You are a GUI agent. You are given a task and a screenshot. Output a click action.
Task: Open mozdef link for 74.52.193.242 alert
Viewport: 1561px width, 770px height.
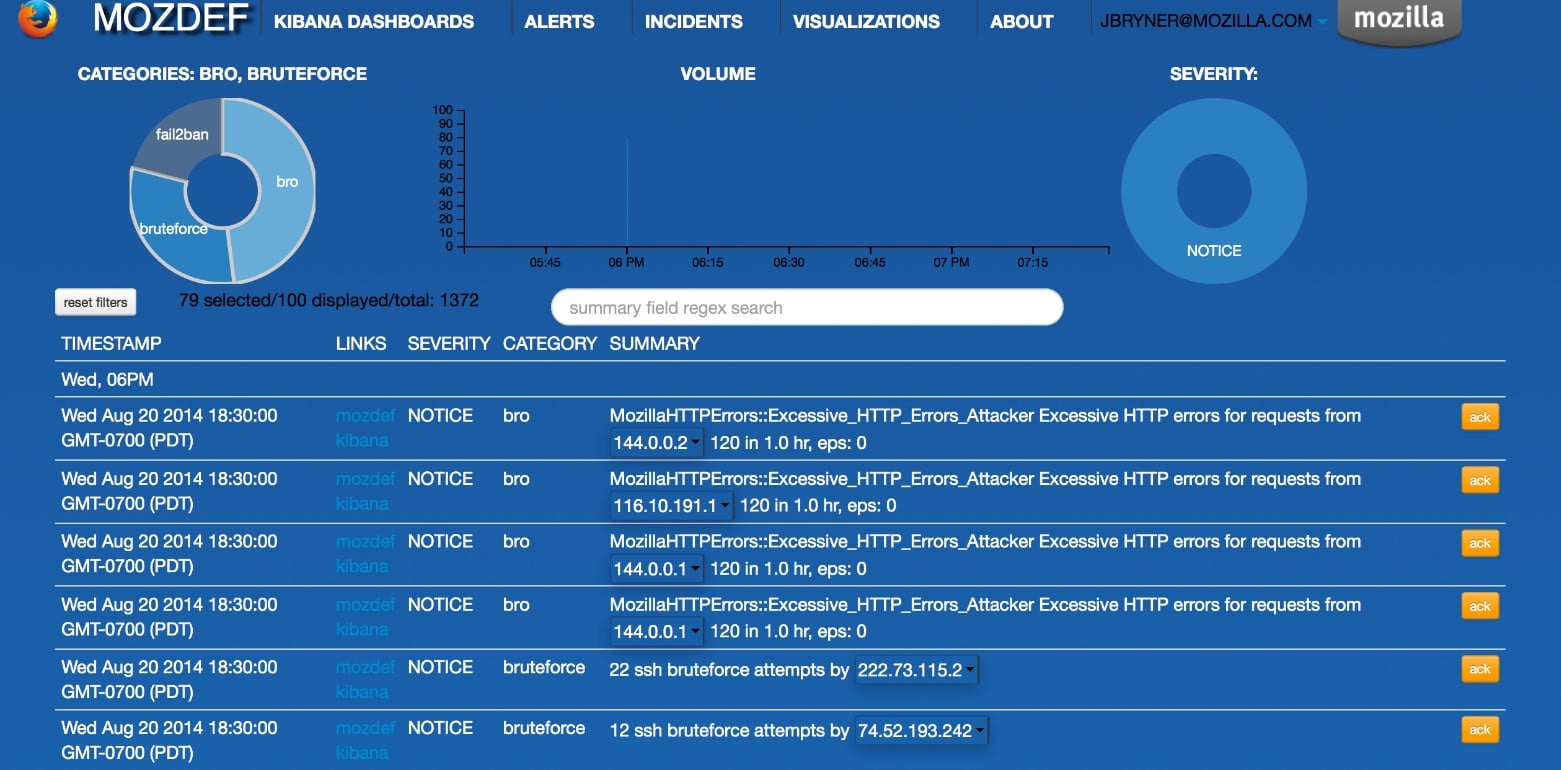pos(365,728)
